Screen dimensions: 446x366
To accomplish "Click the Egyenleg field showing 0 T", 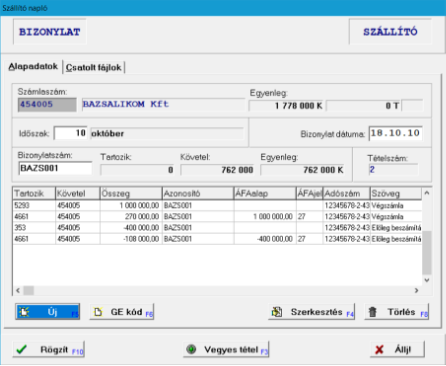I will pyautogui.click(x=363, y=106).
